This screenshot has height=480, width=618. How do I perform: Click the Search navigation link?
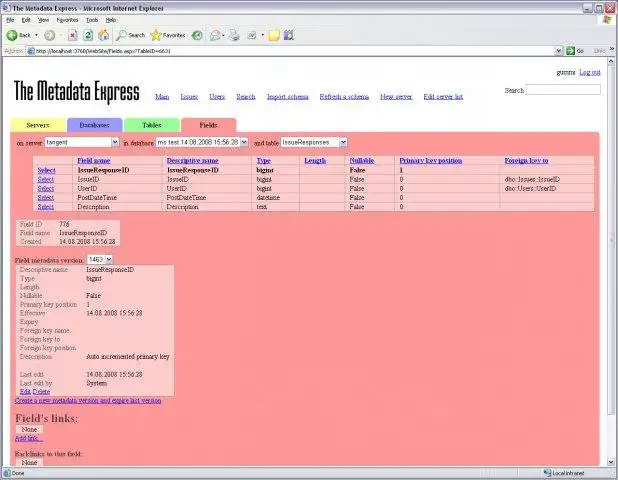point(246,97)
